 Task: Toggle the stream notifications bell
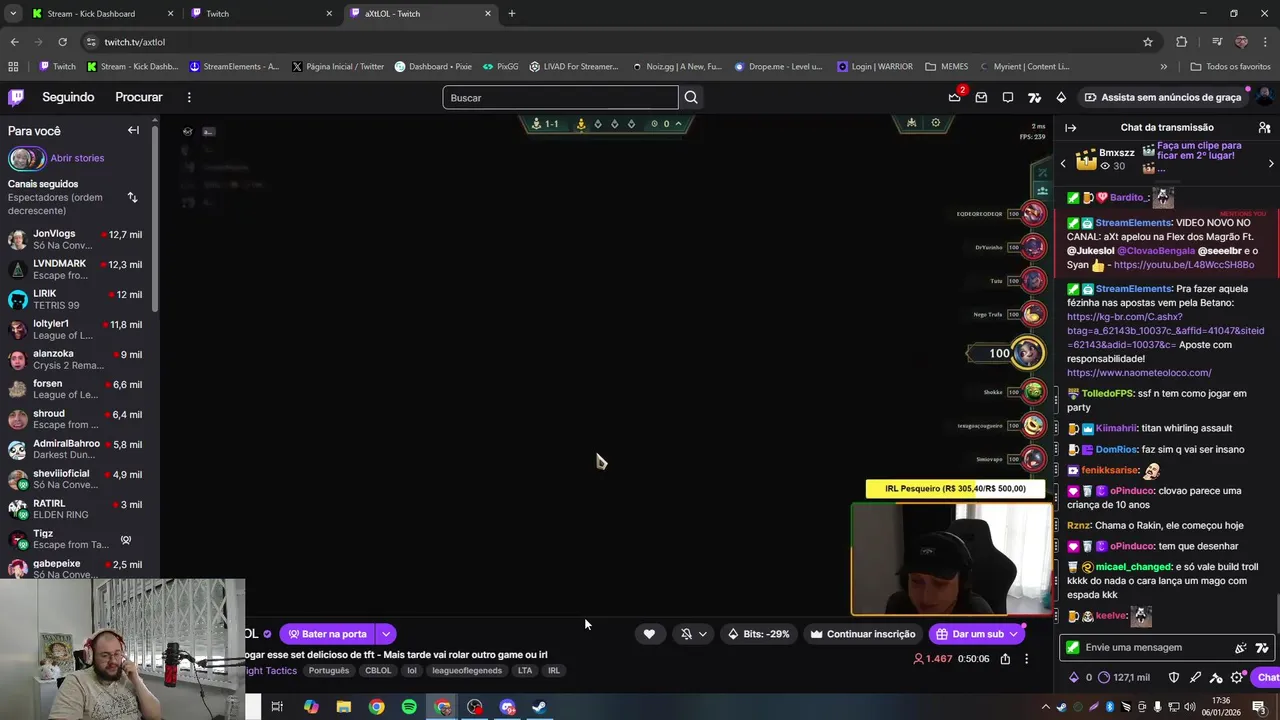pyautogui.click(x=686, y=634)
